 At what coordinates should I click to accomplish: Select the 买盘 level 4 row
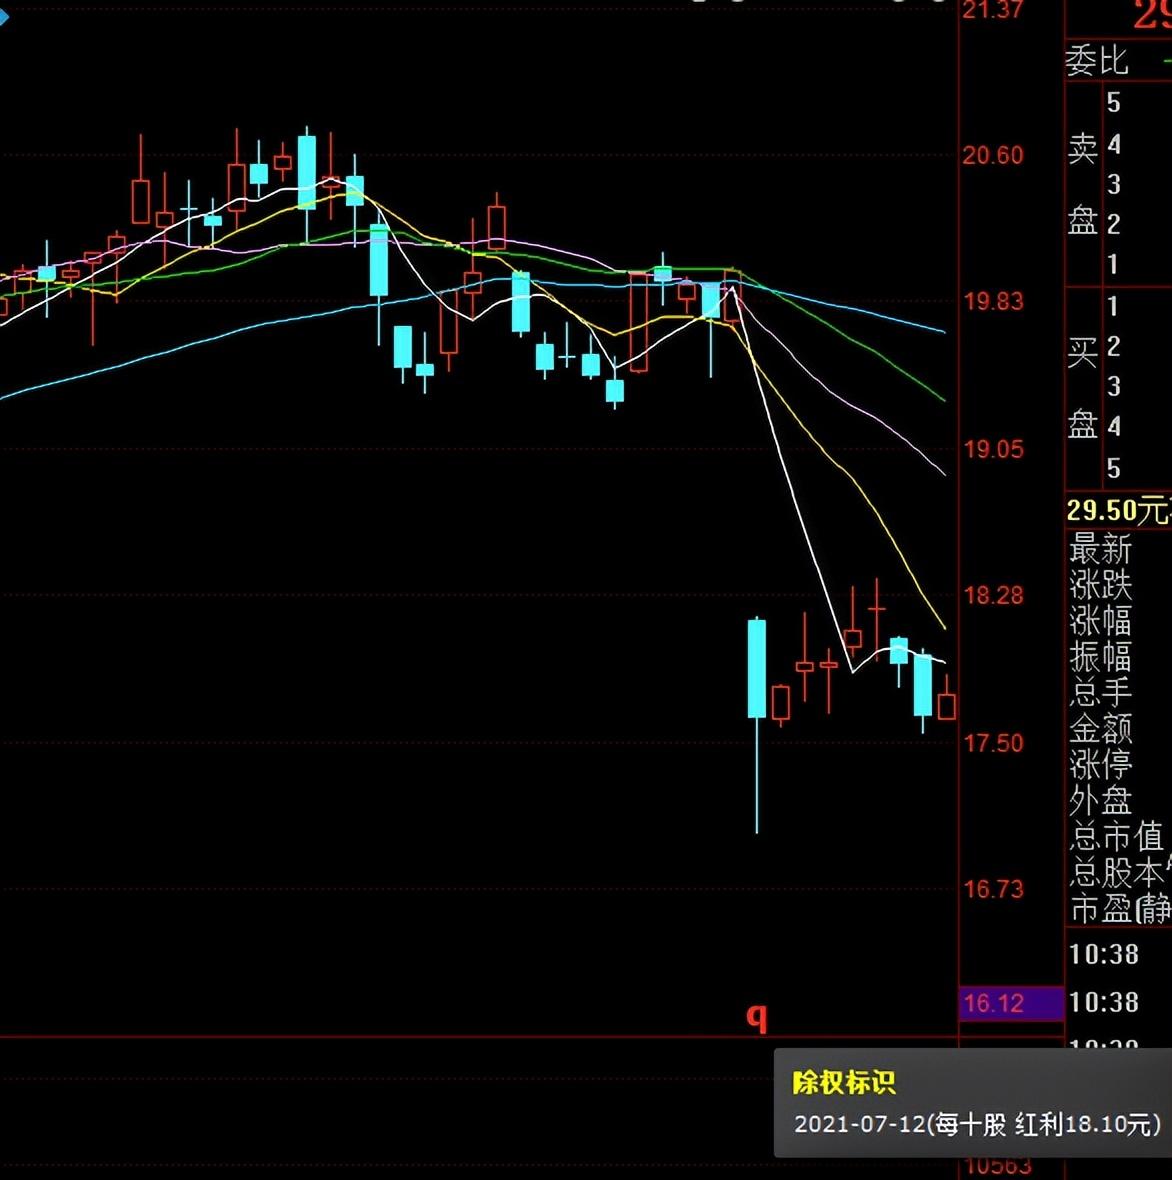tap(1137, 427)
